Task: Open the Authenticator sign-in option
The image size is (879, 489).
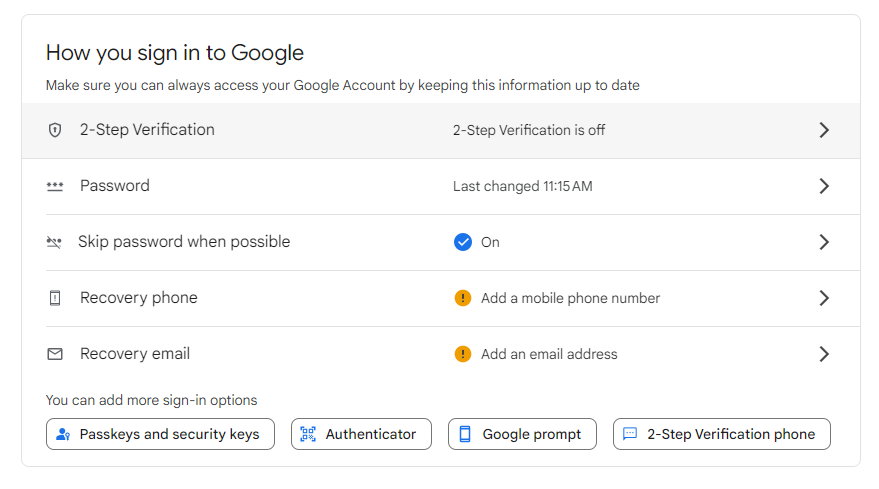Action: point(361,434)
